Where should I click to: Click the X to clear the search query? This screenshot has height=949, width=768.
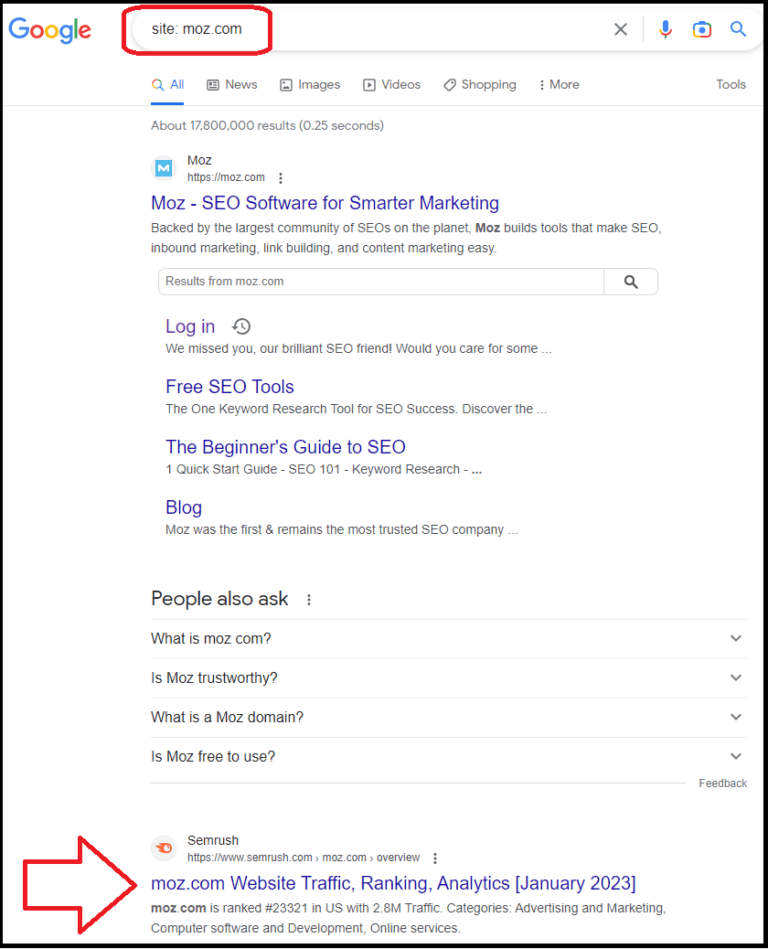coord(620,29)
